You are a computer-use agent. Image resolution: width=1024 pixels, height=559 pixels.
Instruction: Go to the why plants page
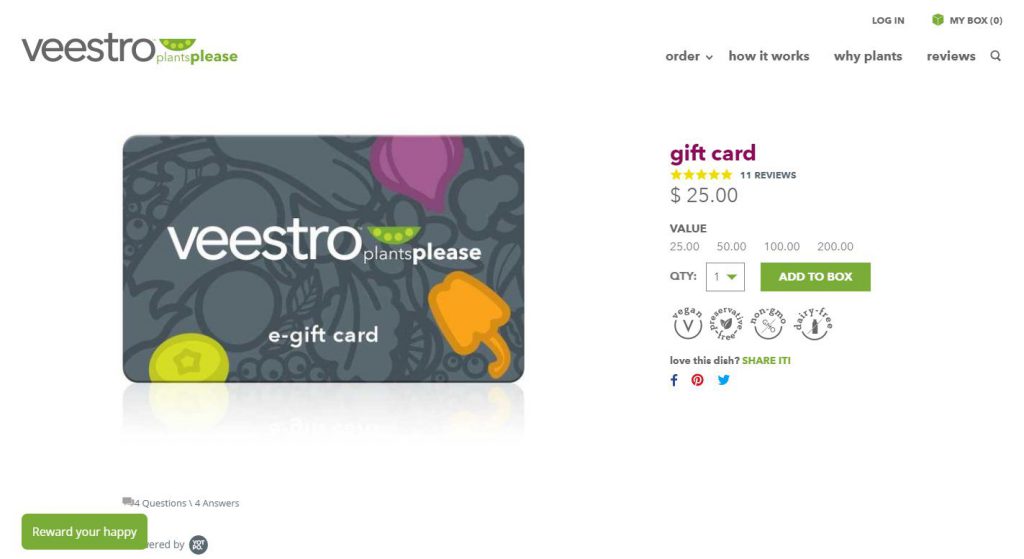coord(867,56)
